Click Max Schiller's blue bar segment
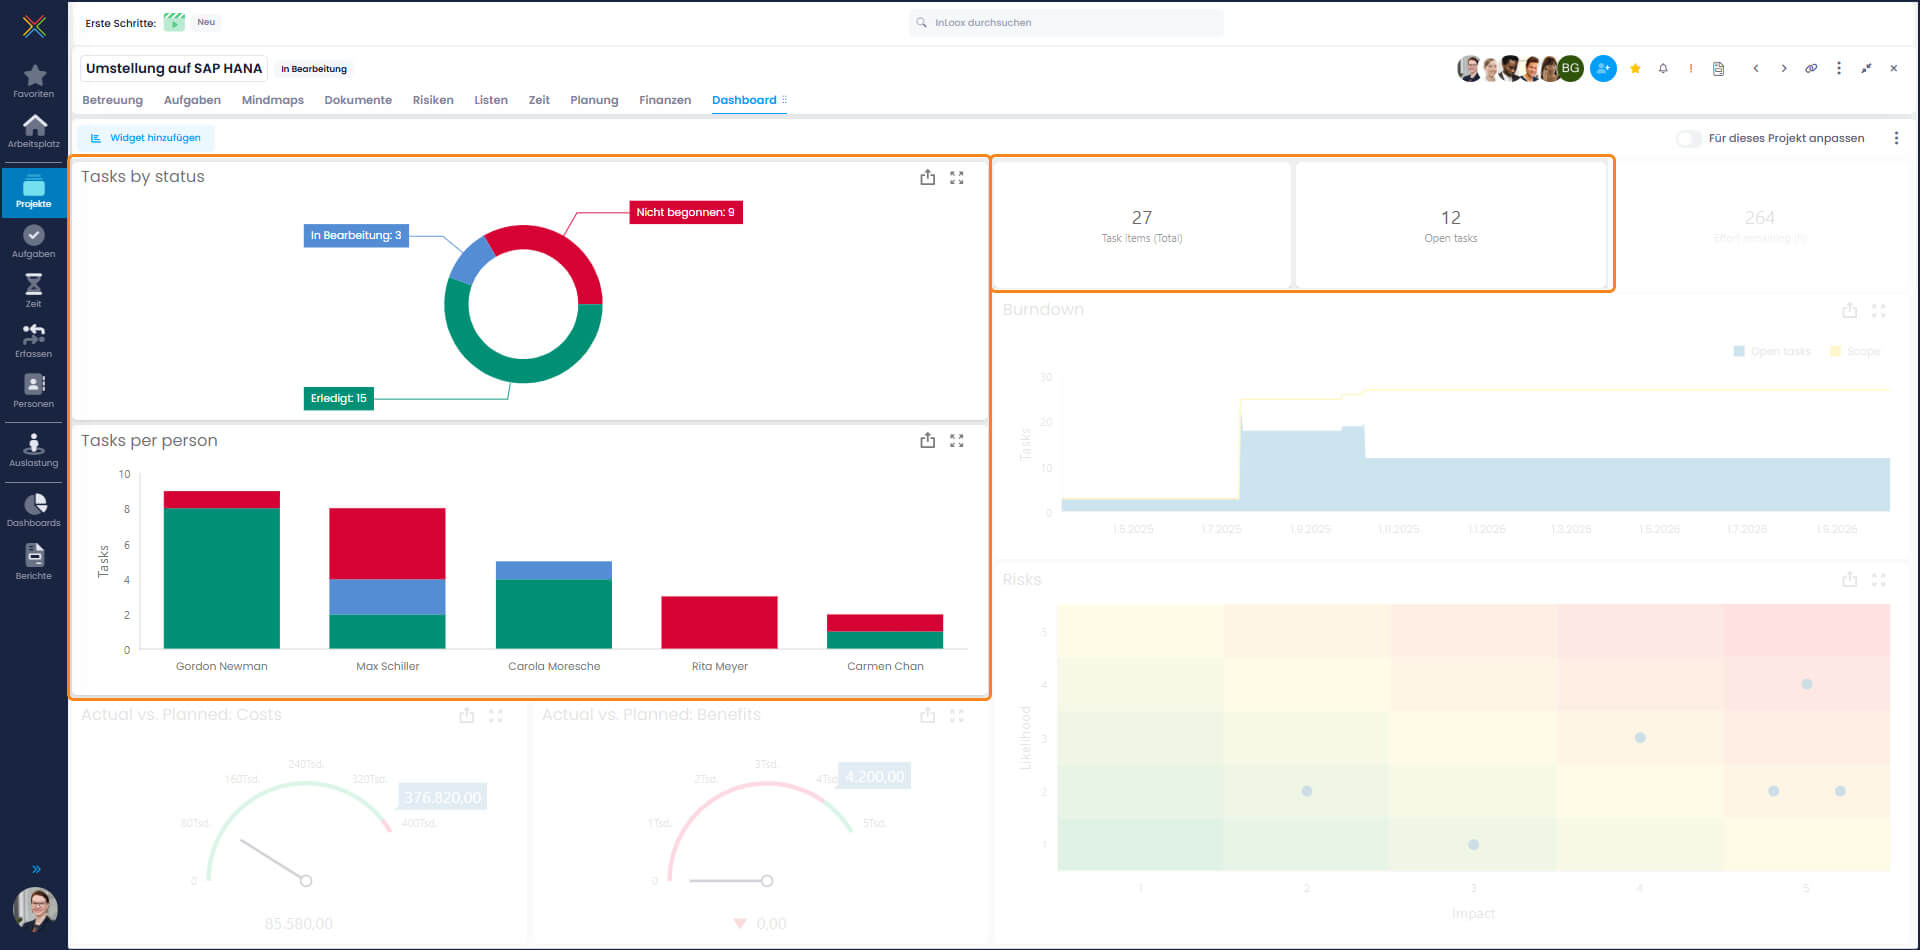Image resolution: width=1920 pixels, height=950 pixels. [387, 596]
